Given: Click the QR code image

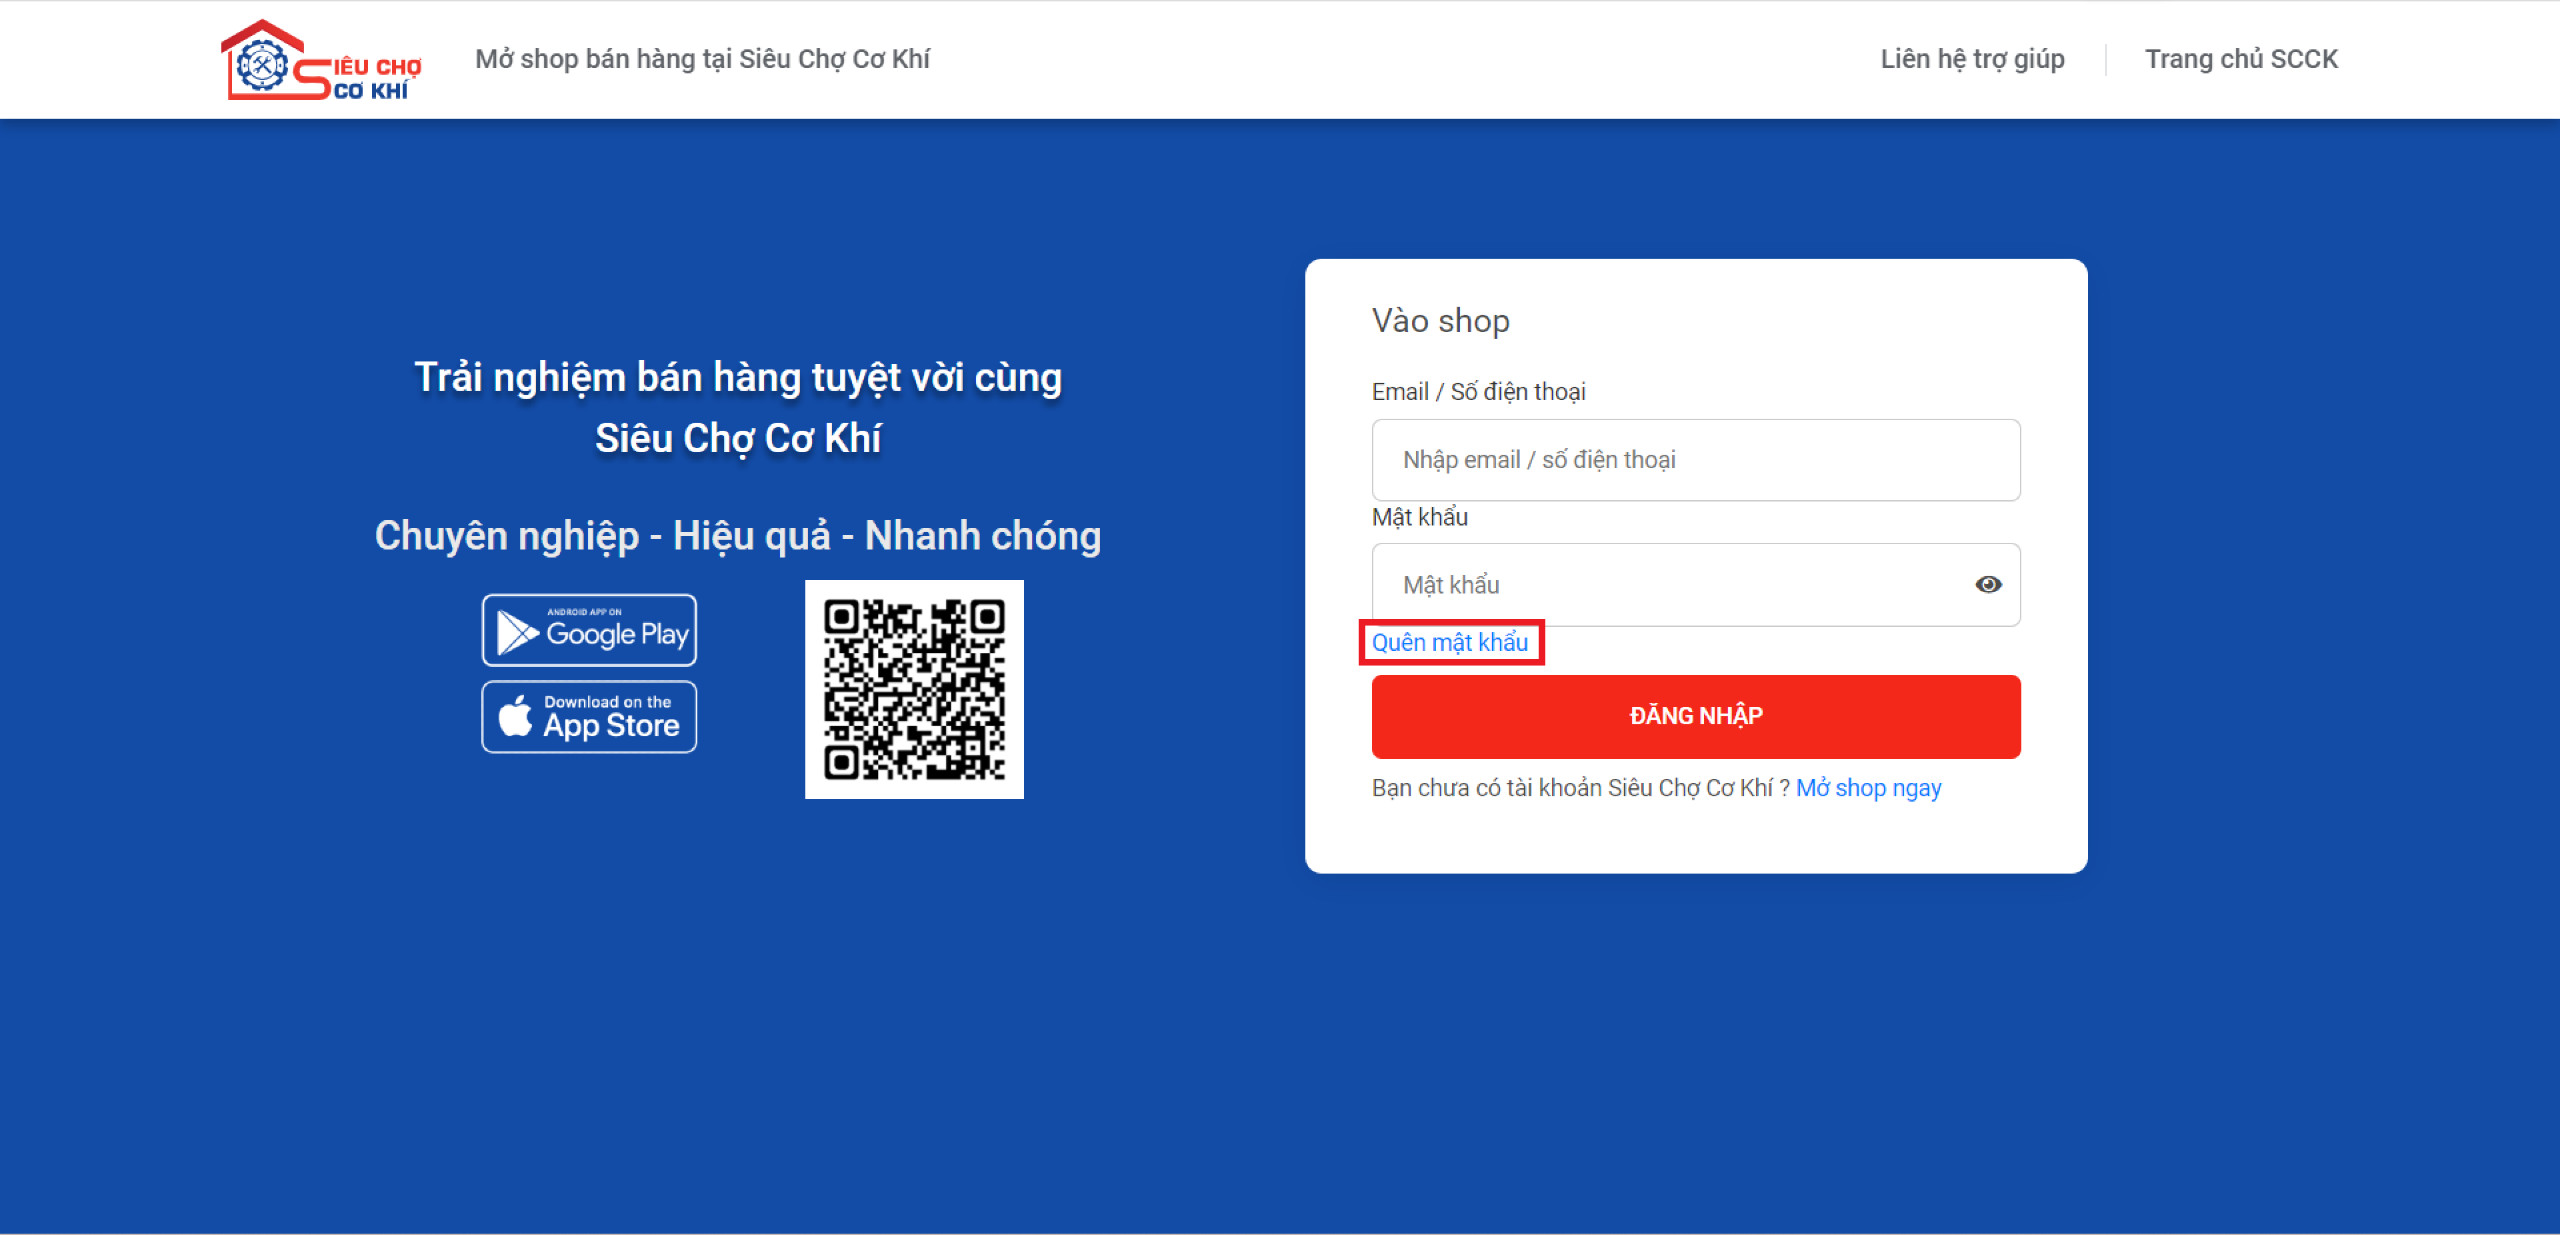Looking at the screenshot, I should [x=914, y=689].
